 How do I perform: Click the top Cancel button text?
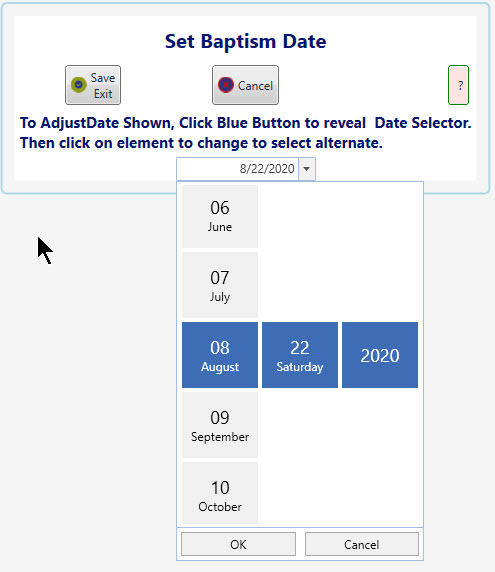click(x=255, y=86)
